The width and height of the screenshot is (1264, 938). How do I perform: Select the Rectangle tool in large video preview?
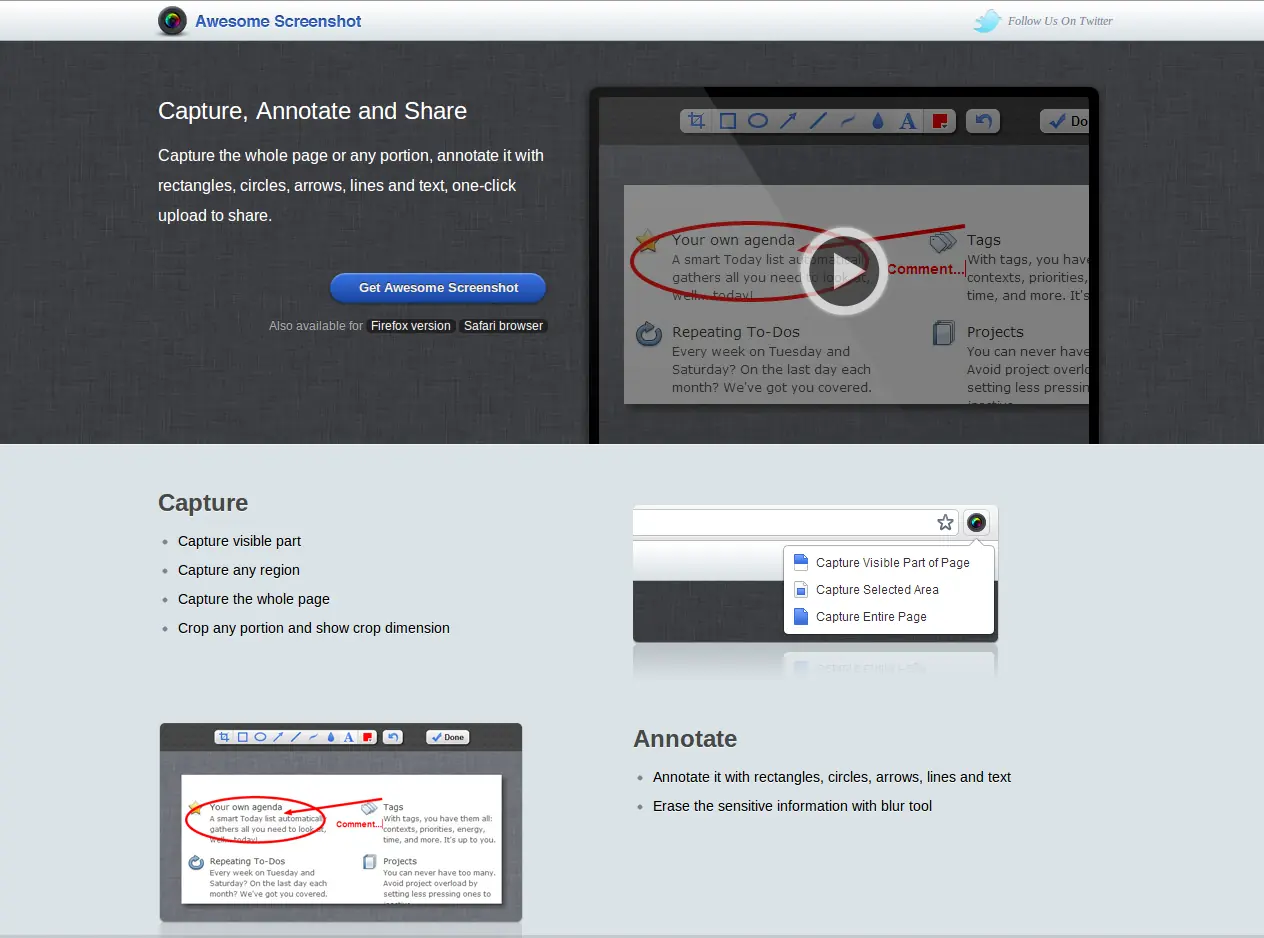728,121
